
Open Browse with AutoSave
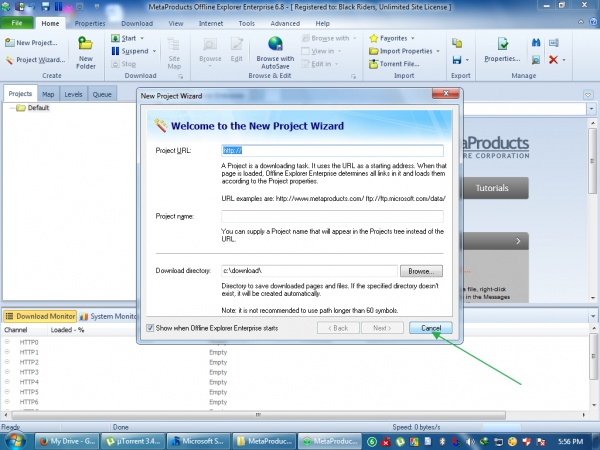[x=275, y=53]
